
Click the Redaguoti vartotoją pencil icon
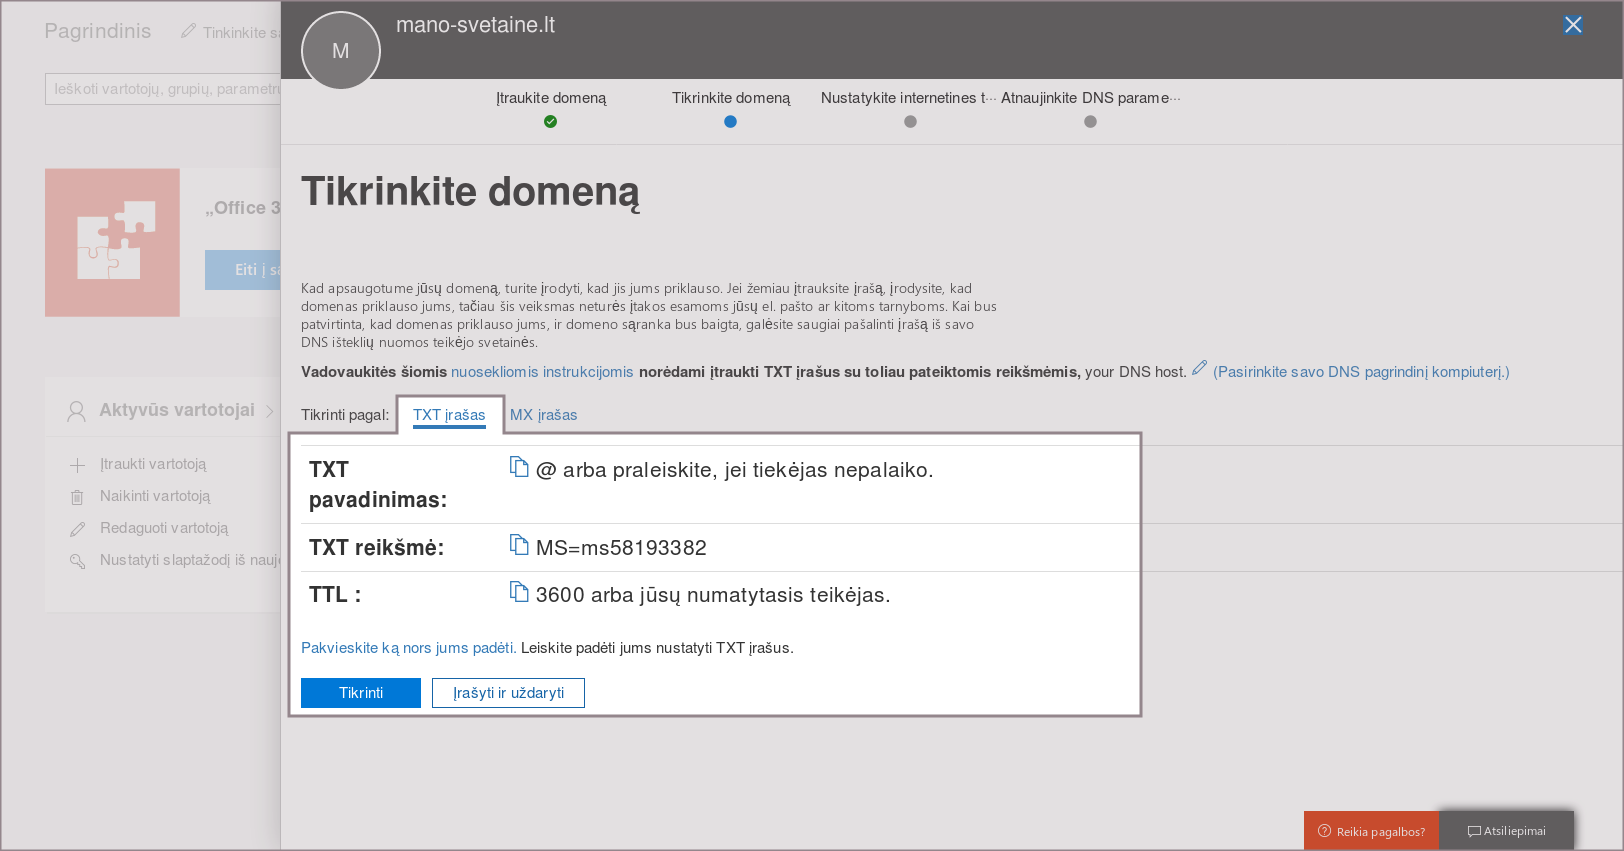(x=77, y=529)
